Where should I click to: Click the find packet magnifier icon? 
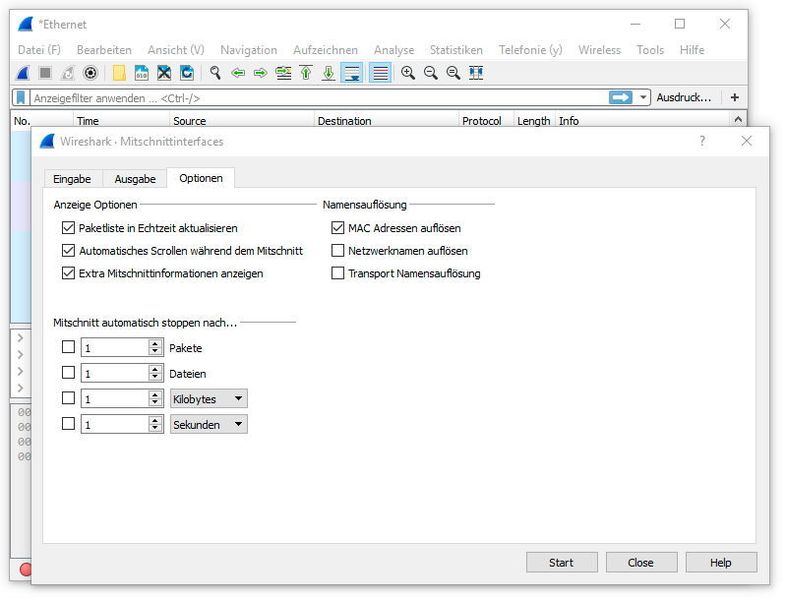click(x=215, y=73)
